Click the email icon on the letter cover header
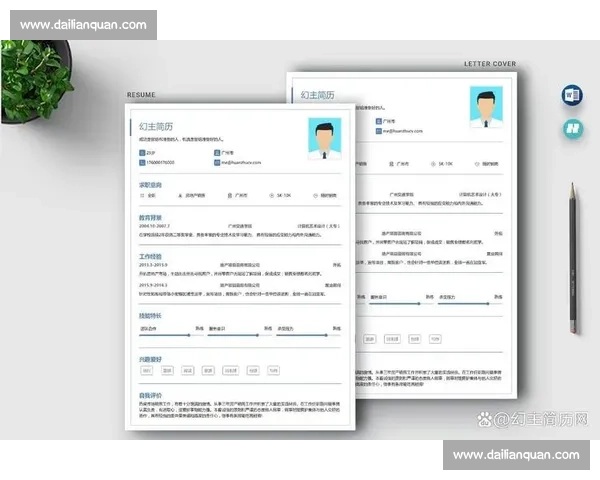The height and width of the screenshot is (480, 600). (x=378, y=131)
